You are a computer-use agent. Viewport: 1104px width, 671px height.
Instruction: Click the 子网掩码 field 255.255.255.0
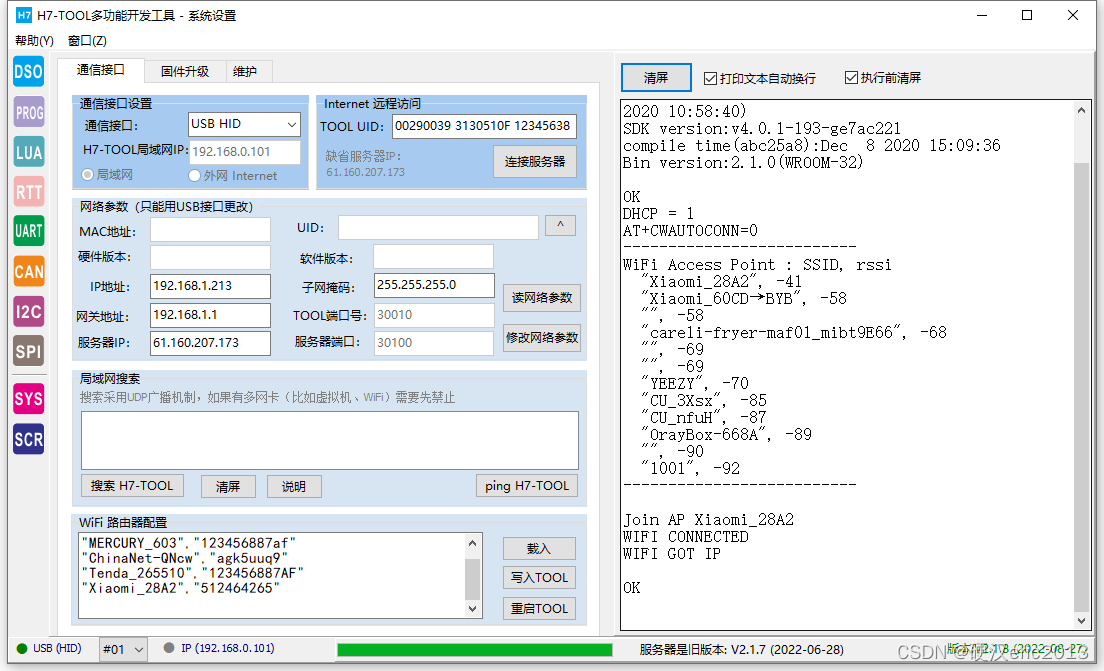click(434, 285)
